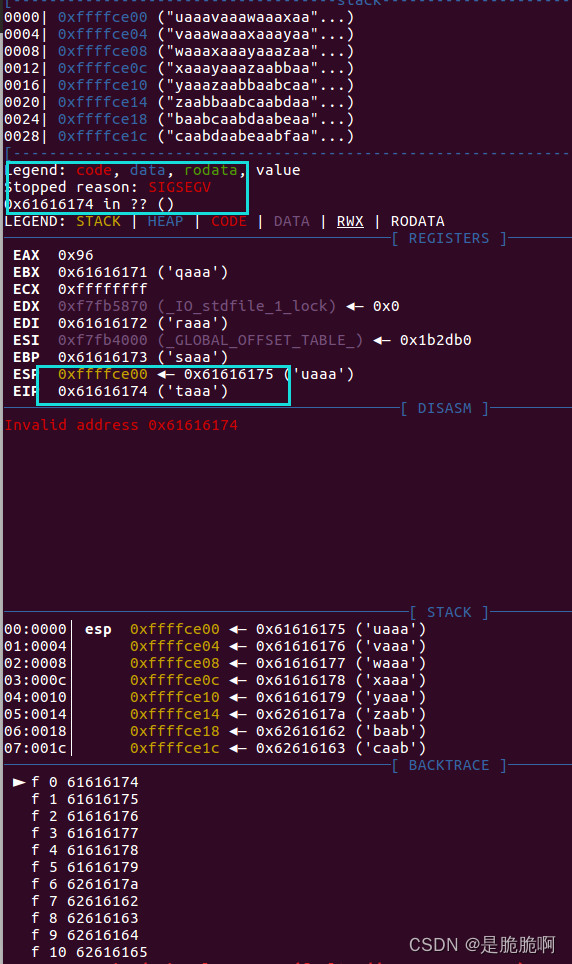Click value 0x1b2db0 in ESI row
Screen dimensions: 572x964
pos(435,340)
